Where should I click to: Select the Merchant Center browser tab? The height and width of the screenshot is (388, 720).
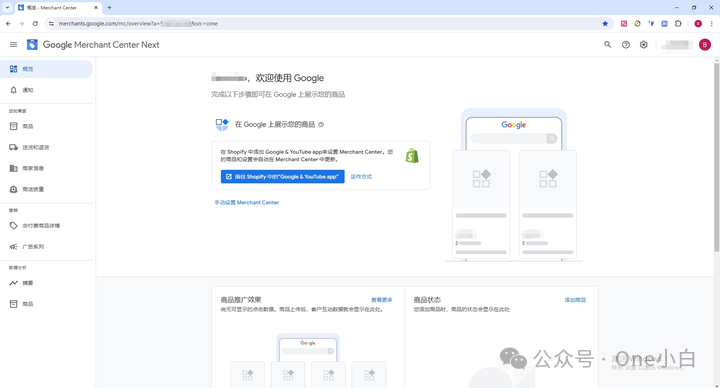58,8
